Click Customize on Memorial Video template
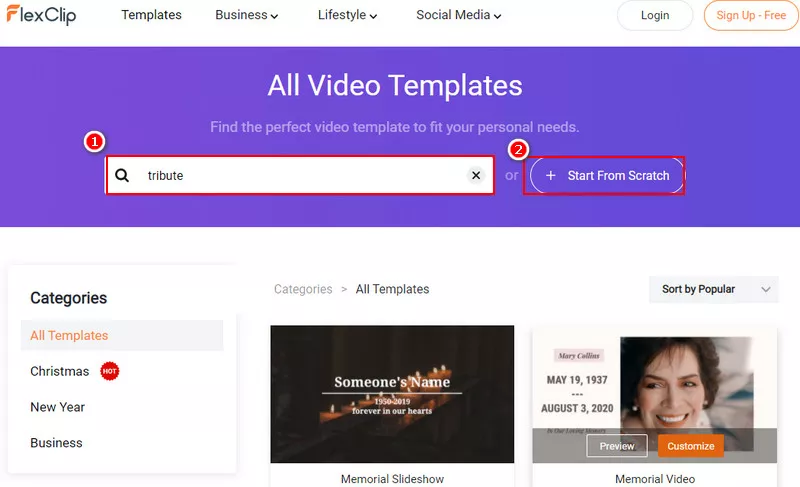The height and width of the screenshot is (487, 800). coord(691,446)
